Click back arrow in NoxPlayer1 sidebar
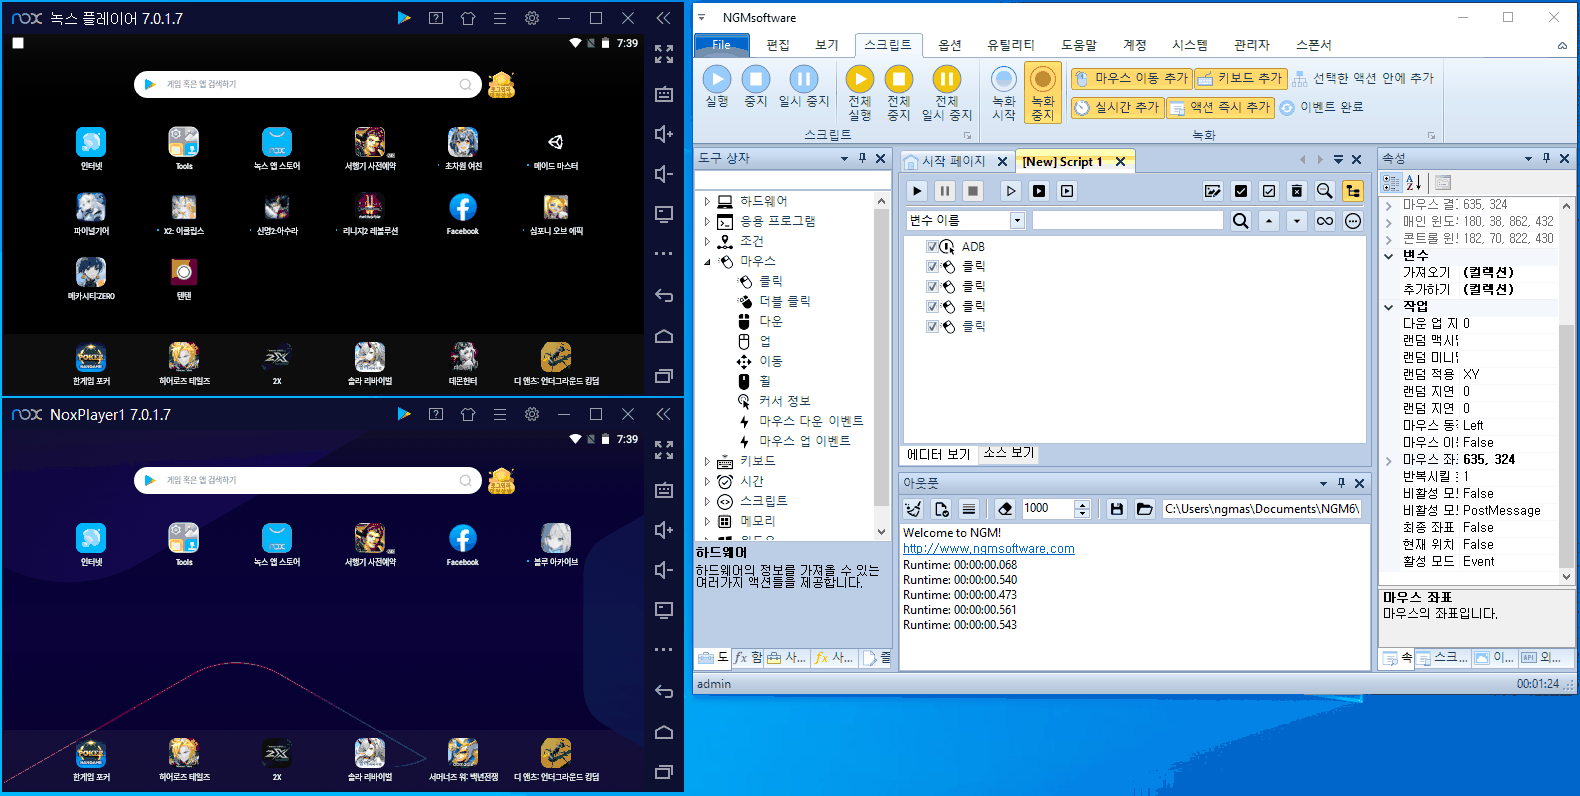Image resolution: width=1580 pixels, height=796 pixels. tap(664, 691)
